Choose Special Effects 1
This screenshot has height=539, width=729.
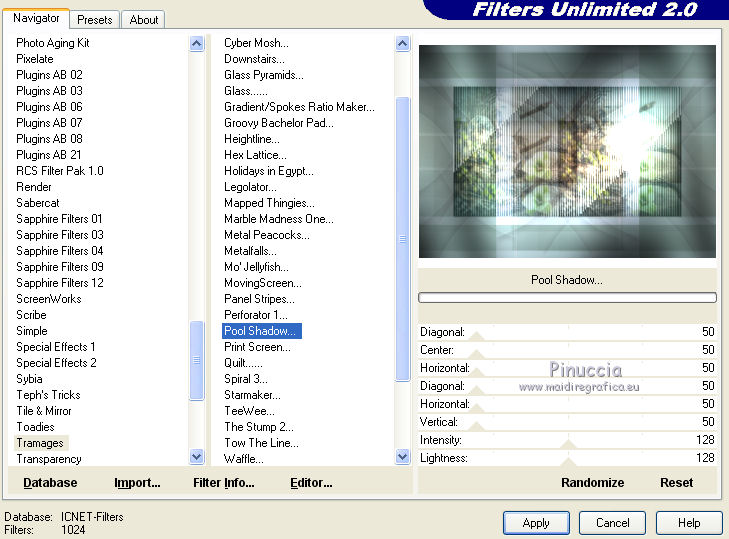[x=56, y=347]
